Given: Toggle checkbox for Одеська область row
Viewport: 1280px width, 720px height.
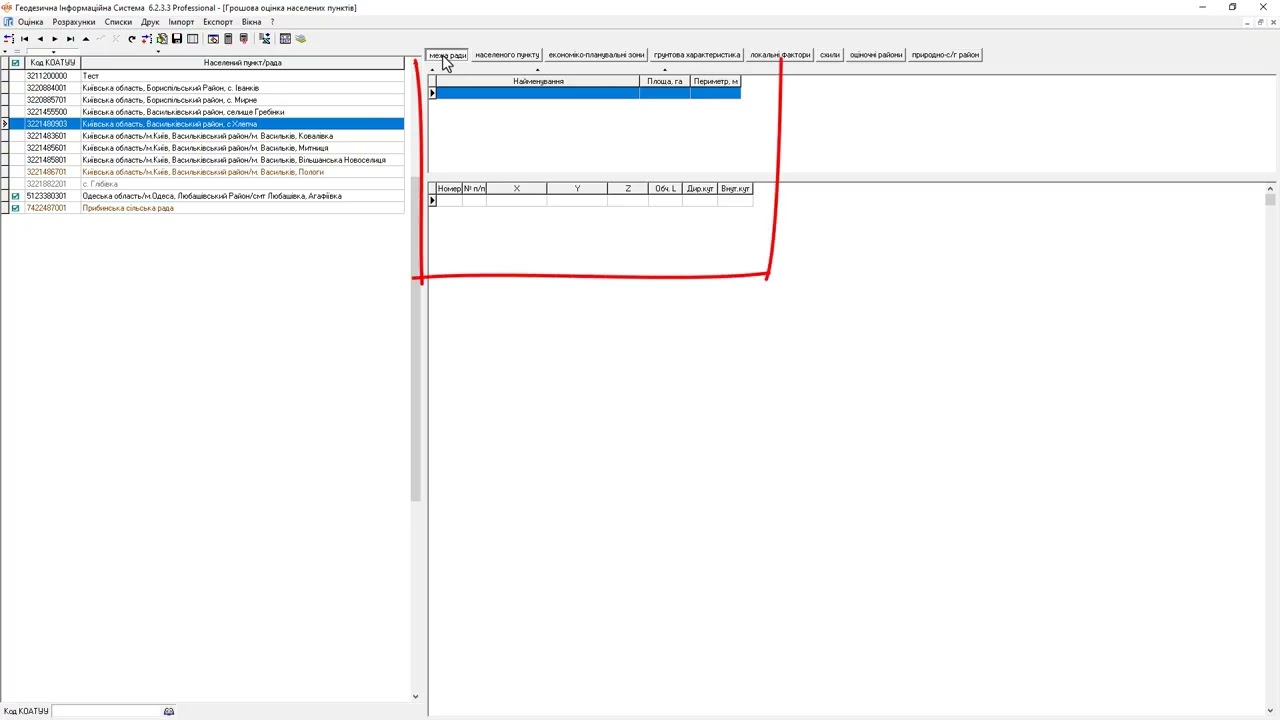Looking at the screenshot, I should tap(15, 196).
